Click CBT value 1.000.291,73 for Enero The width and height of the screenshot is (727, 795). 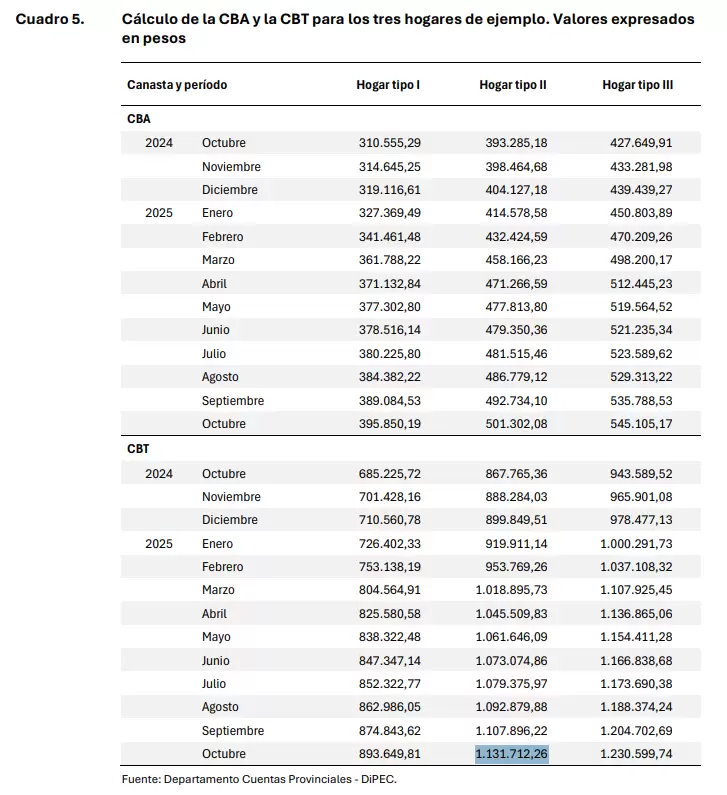click(636, 544)
